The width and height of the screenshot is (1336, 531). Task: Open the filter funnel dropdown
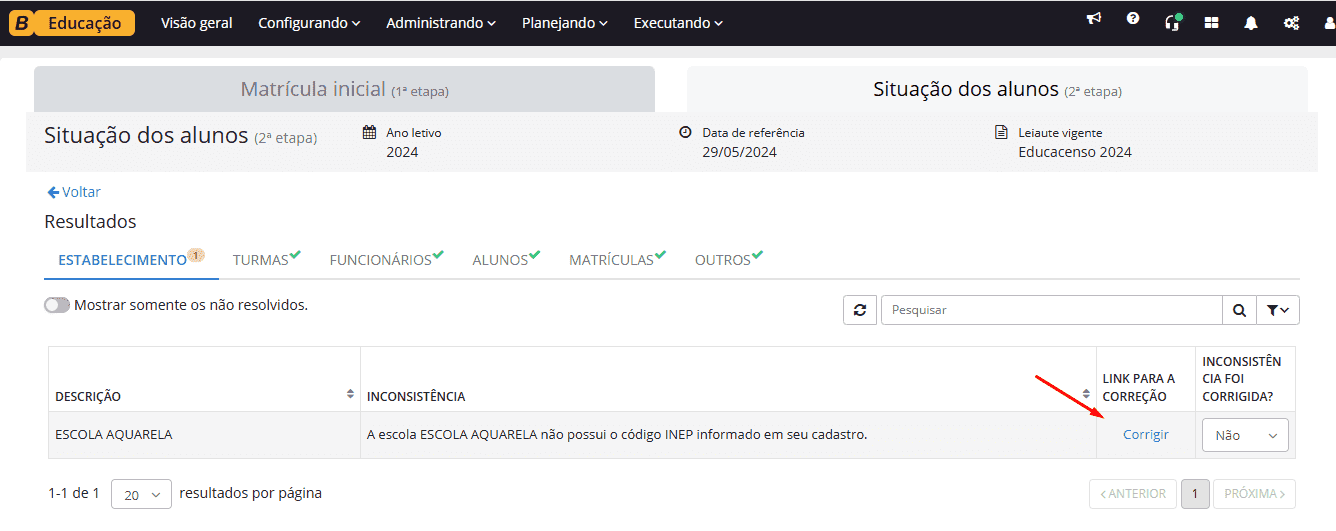pyautogui.click(x=1278, y=310)
